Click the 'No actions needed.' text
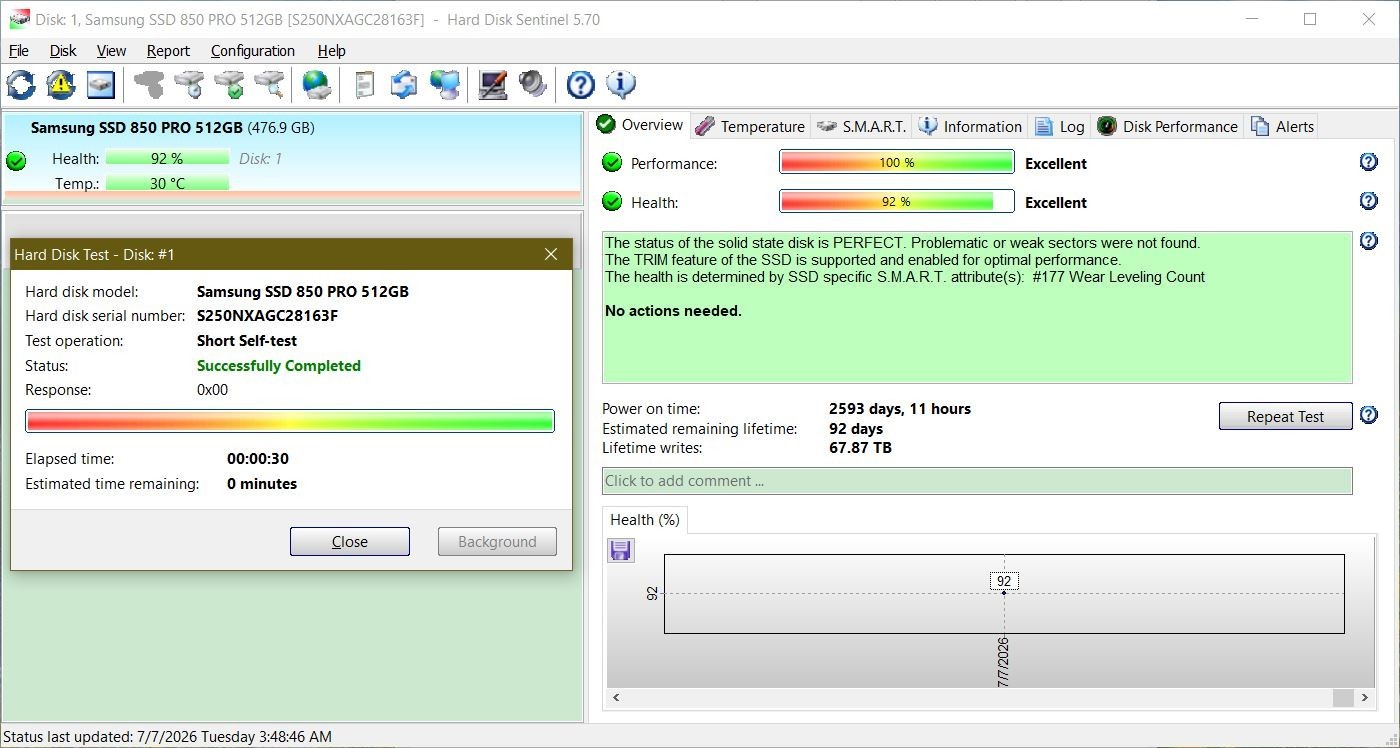Screen dimensions: 1400x748 (x=673, y=311)
